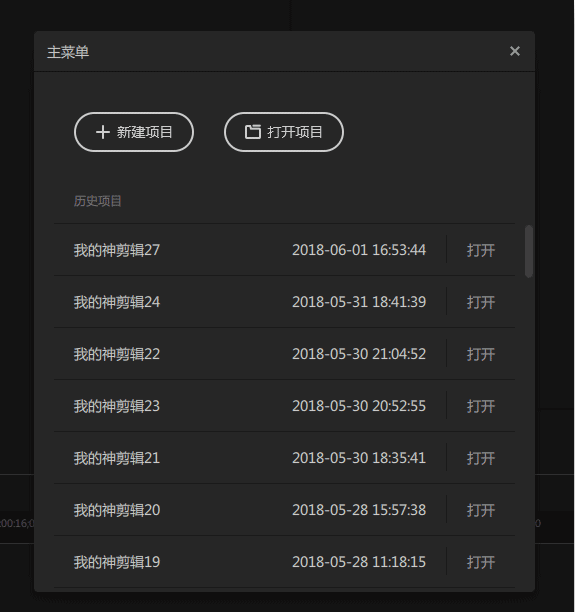
Task: Open project 我的神剪辑27 via 打开
Action: pyautogui.click(x=481, y=250)
